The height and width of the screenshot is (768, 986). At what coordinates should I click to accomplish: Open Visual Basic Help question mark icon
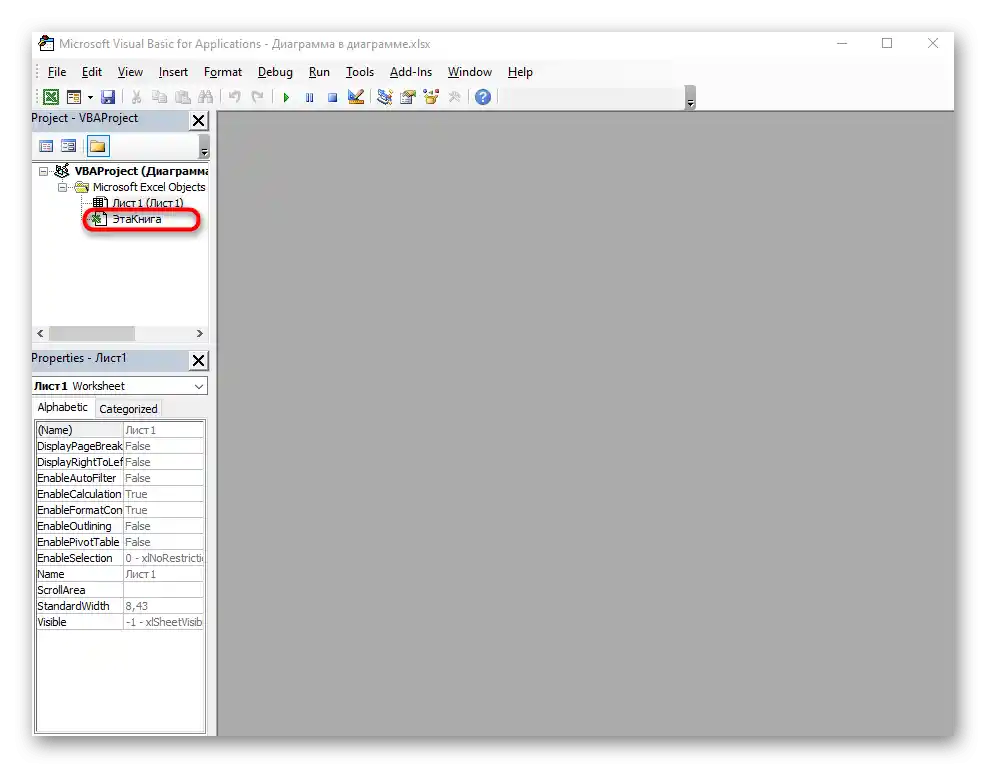[483, 97]
